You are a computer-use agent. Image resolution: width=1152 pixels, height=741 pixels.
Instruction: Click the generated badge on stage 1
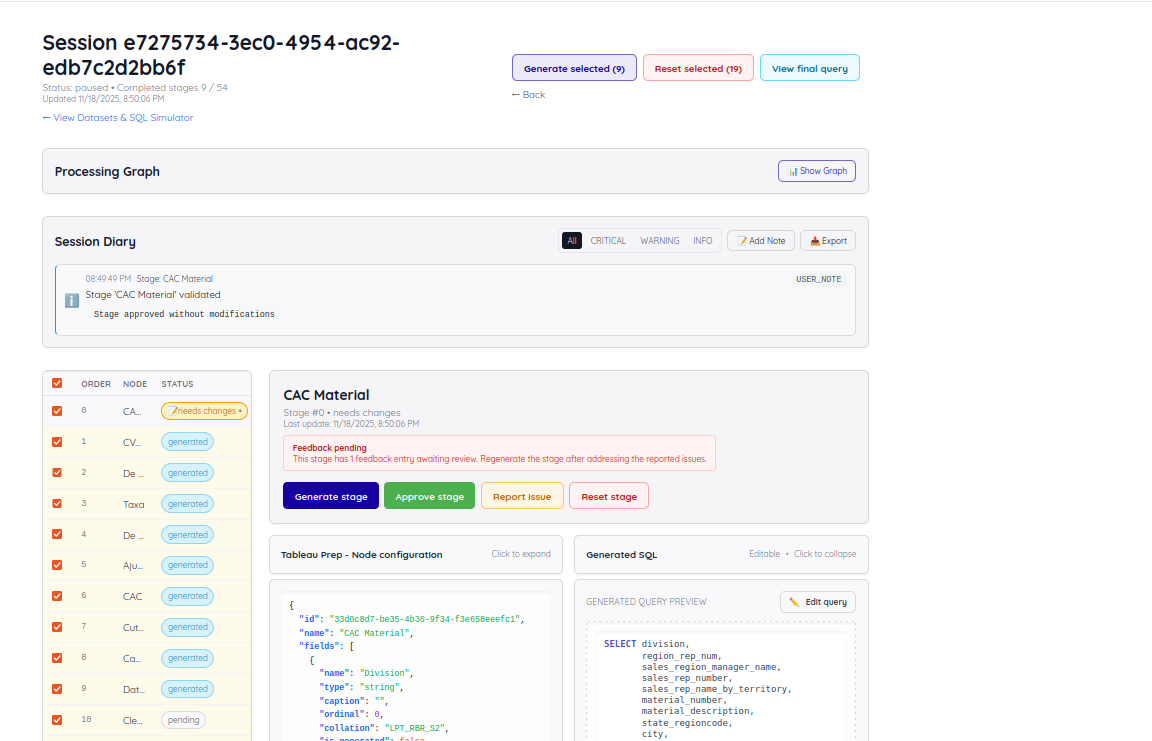(x=187, y=442)
